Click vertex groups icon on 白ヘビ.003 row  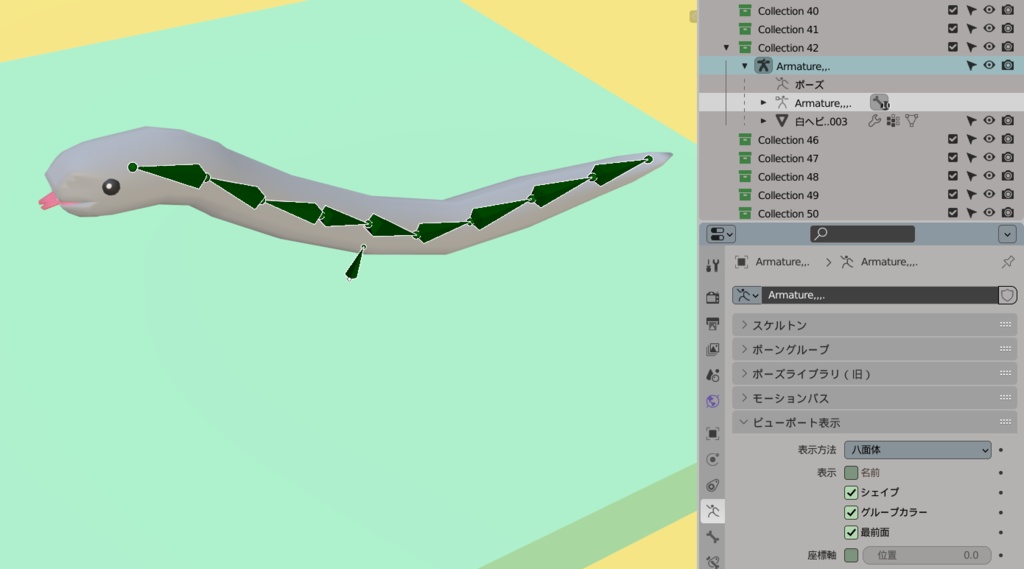(x=893, y=121)
